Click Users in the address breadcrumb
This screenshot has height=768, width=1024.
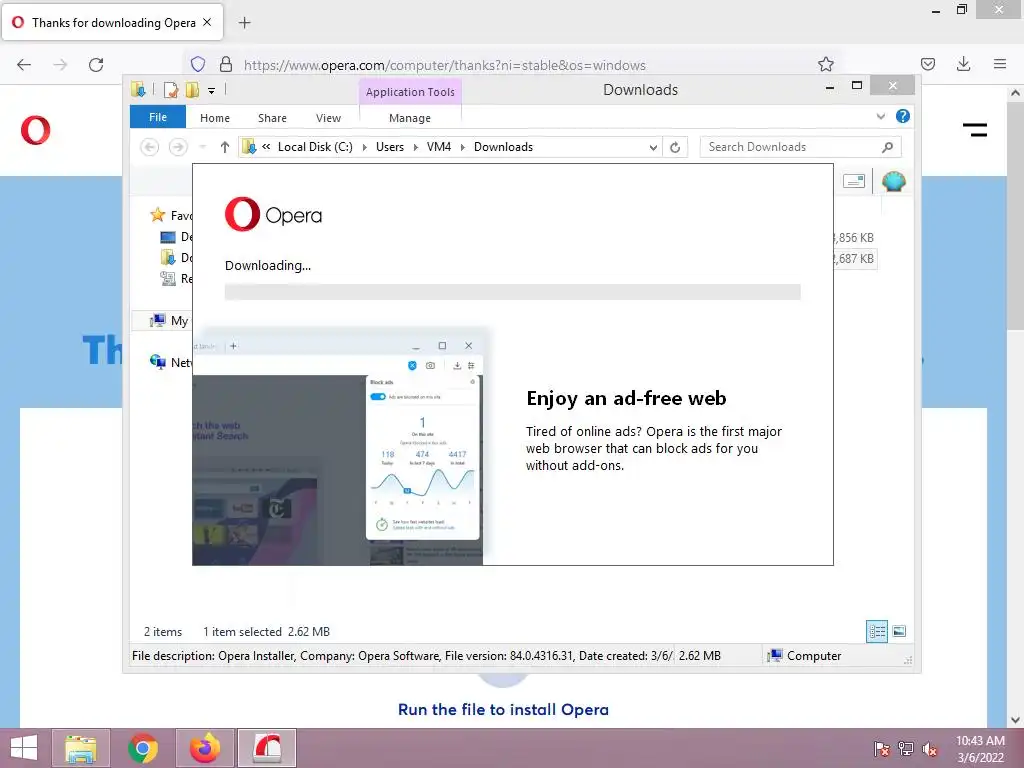pyautogui.click(x=390, y=147)
